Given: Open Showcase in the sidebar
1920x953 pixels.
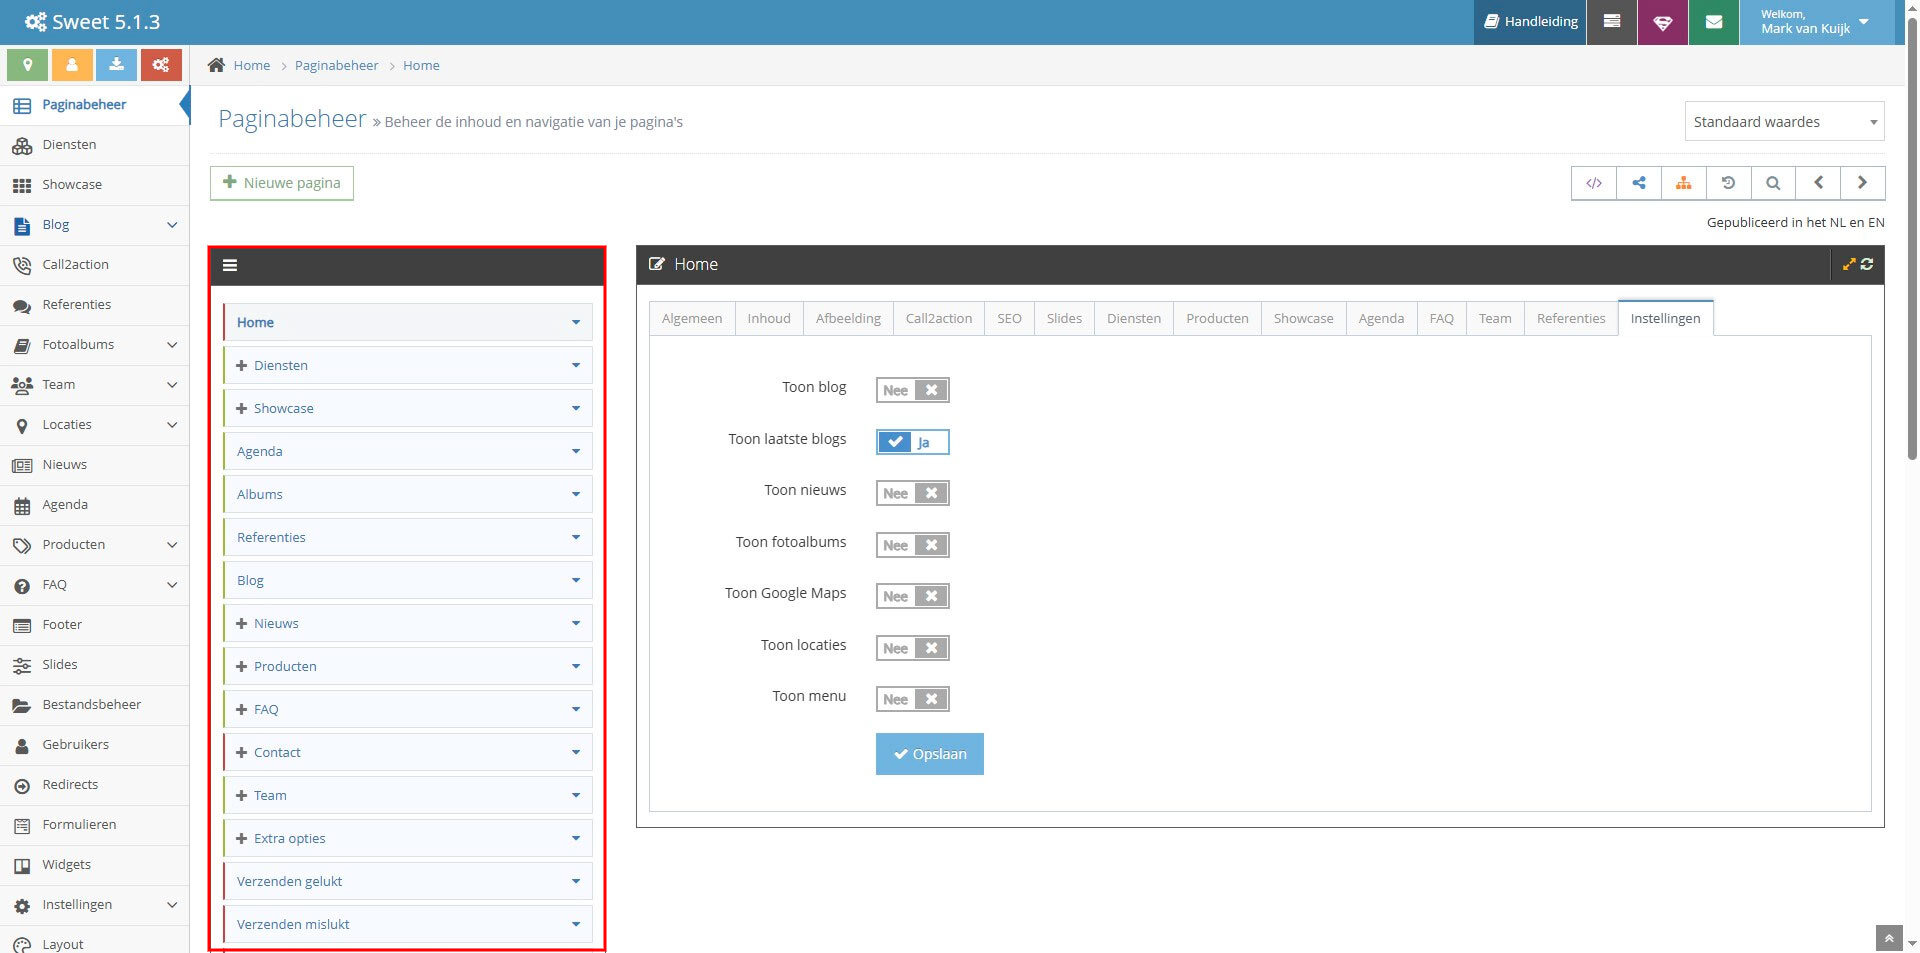Looking at the screenshot, I should tap(95, 185).
